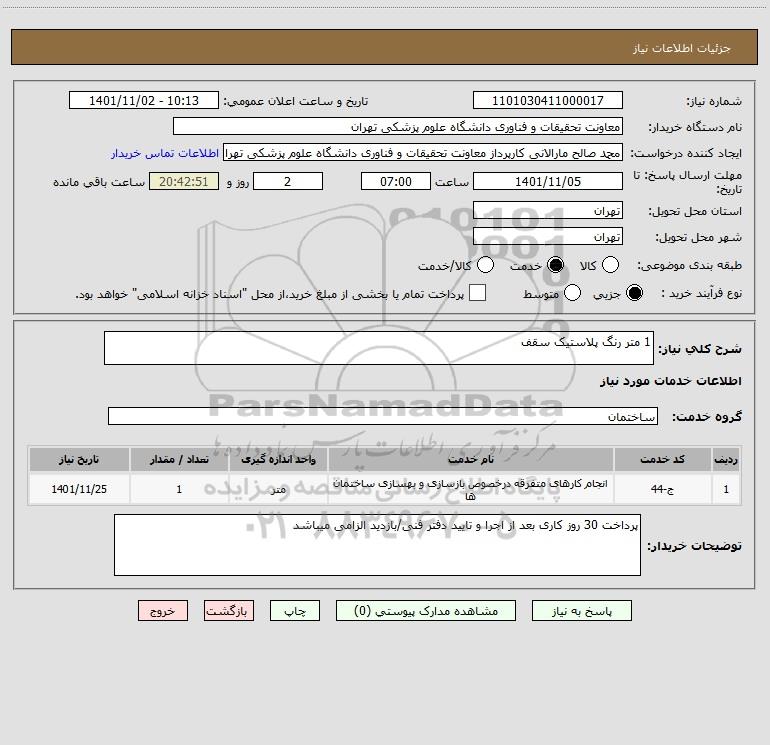Screen dimensions: 770x745
Task: Click the شرح کلی نیاز description box
Action: pos(379,348)
